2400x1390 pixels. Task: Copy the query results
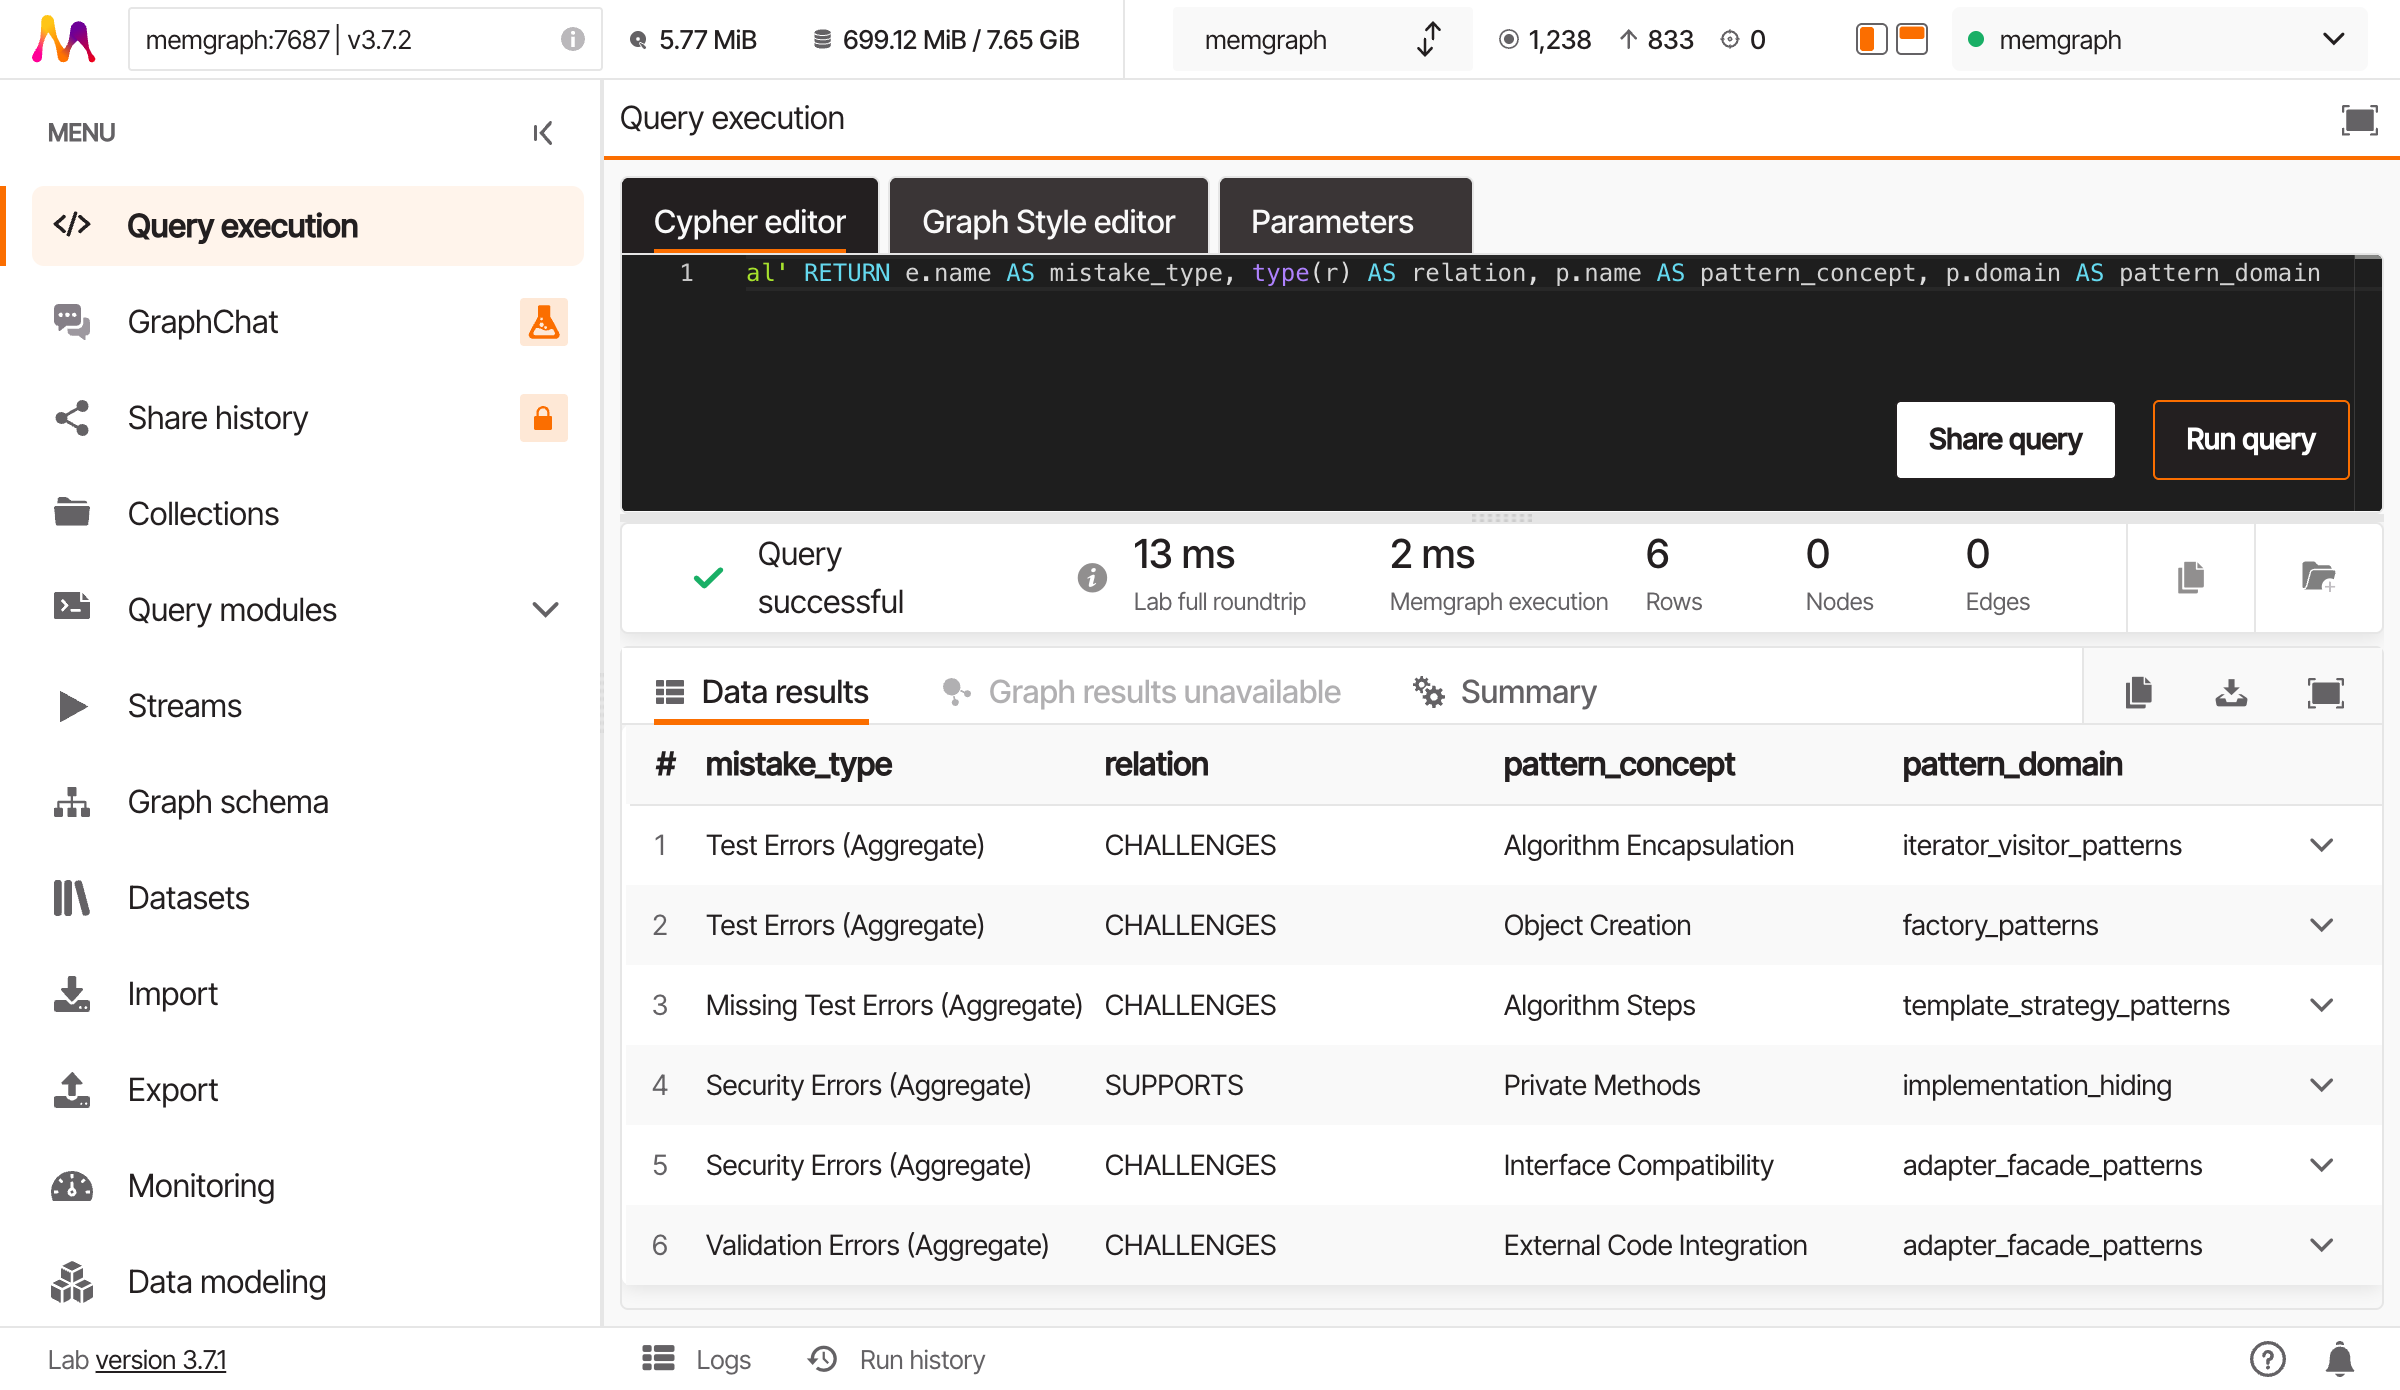click(2138, 692)
